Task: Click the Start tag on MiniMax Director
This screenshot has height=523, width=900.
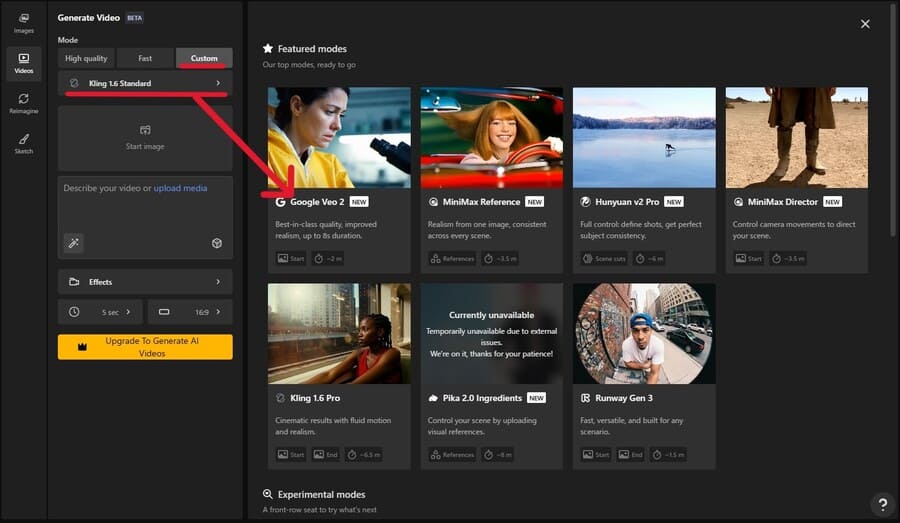Action: [749, 258]
